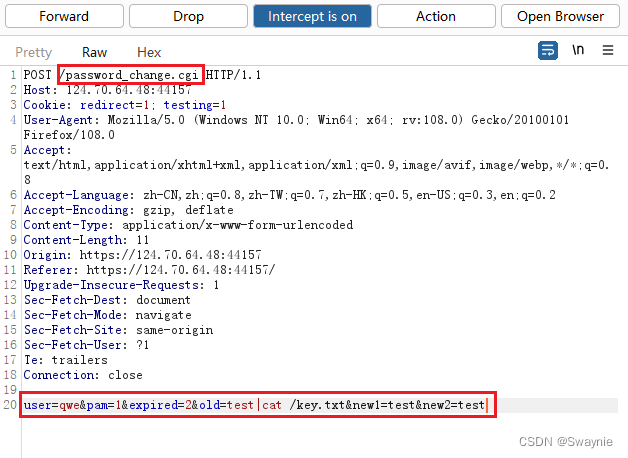Open the editor hamburger options menu
This screenshot has height=458, width=628.
pos(608,50)
